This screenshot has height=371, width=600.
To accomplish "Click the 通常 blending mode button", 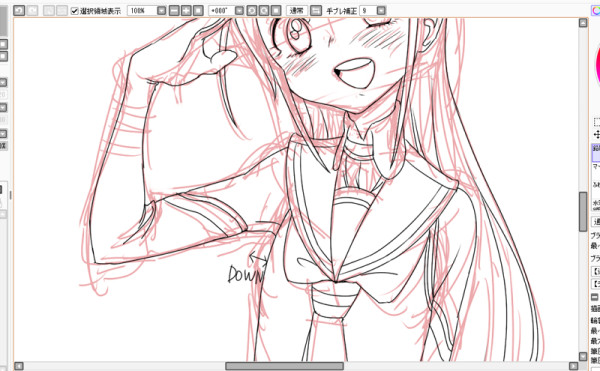I will point(297,11).
